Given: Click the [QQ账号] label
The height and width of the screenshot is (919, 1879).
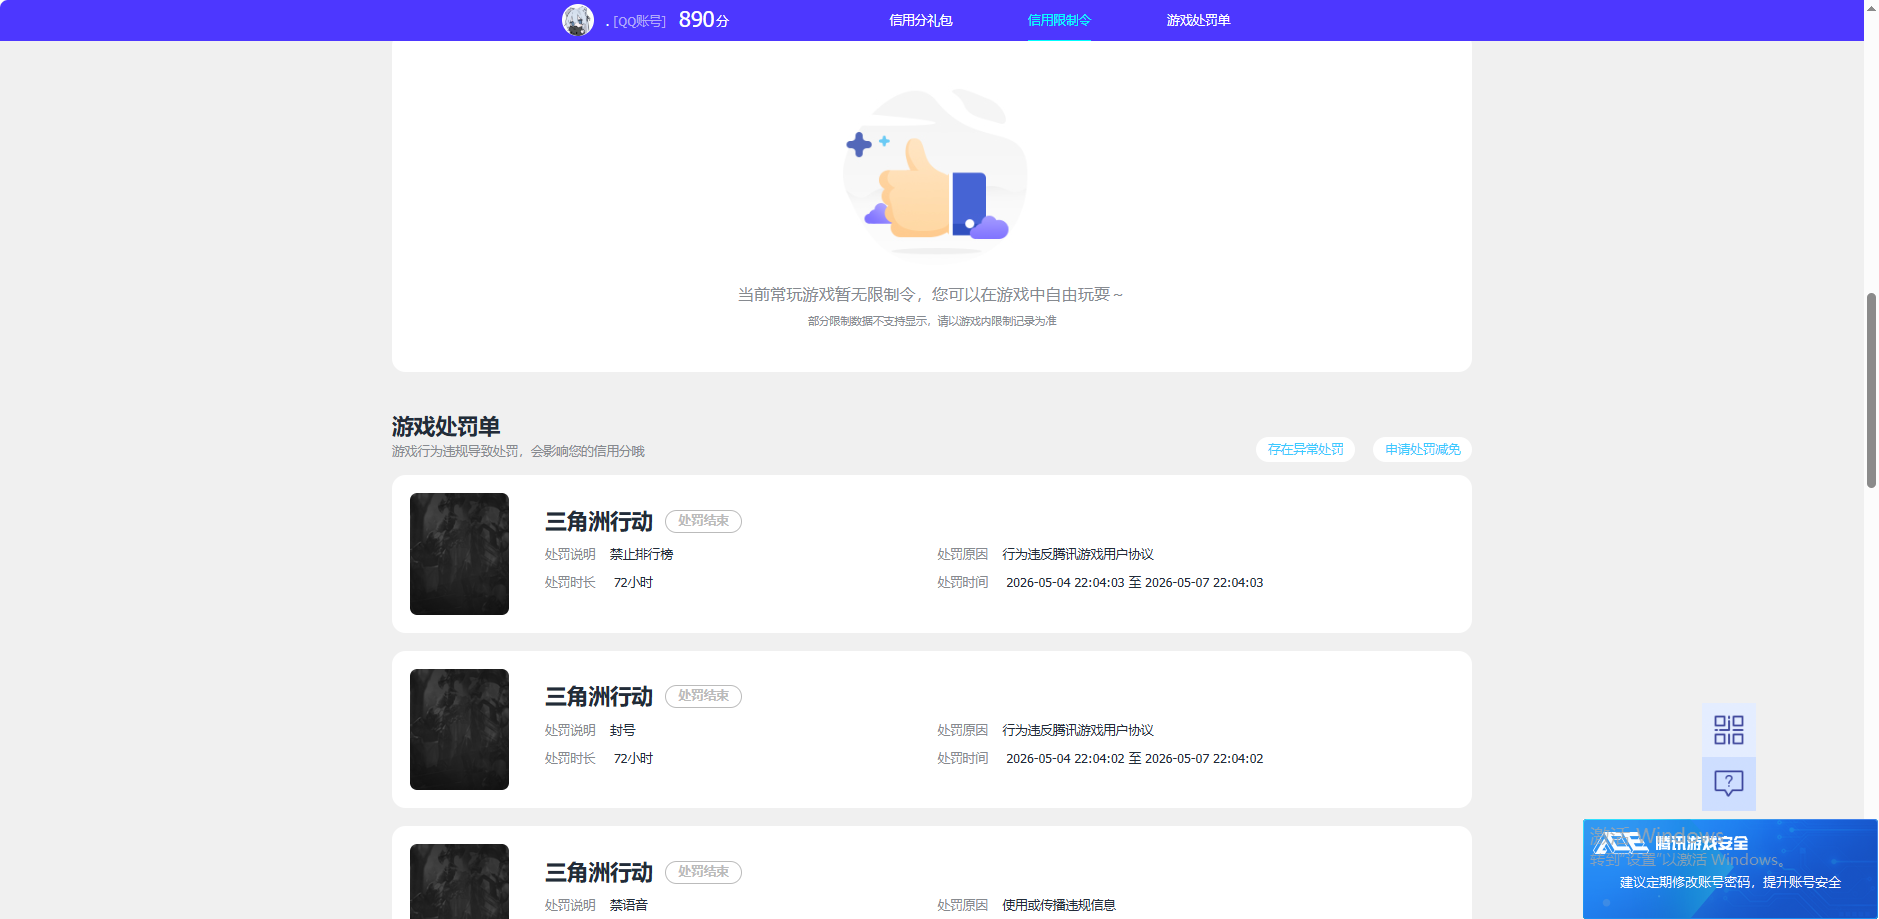Looking at the screenshot, I should [639, 21].
